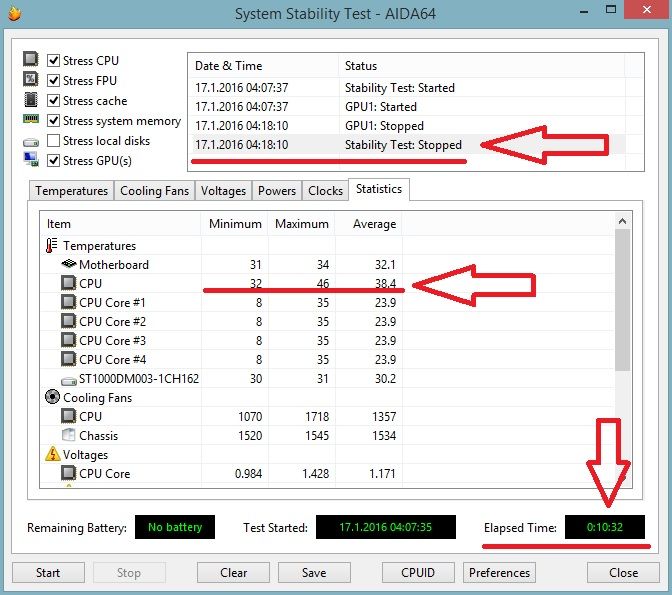The width and height of the screenshot is (672, 595).
Task: Click the statistics list vertical scrollbar thumb
Action: [x=622, y=300]
